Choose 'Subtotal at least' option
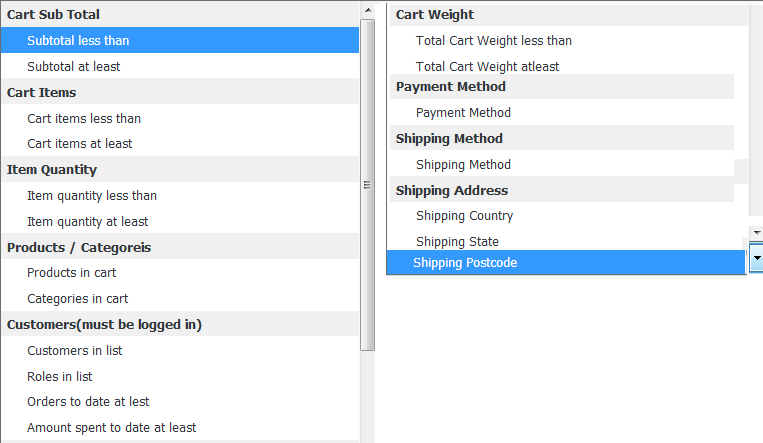Screen dimensions: 763x443 [180, 66]
